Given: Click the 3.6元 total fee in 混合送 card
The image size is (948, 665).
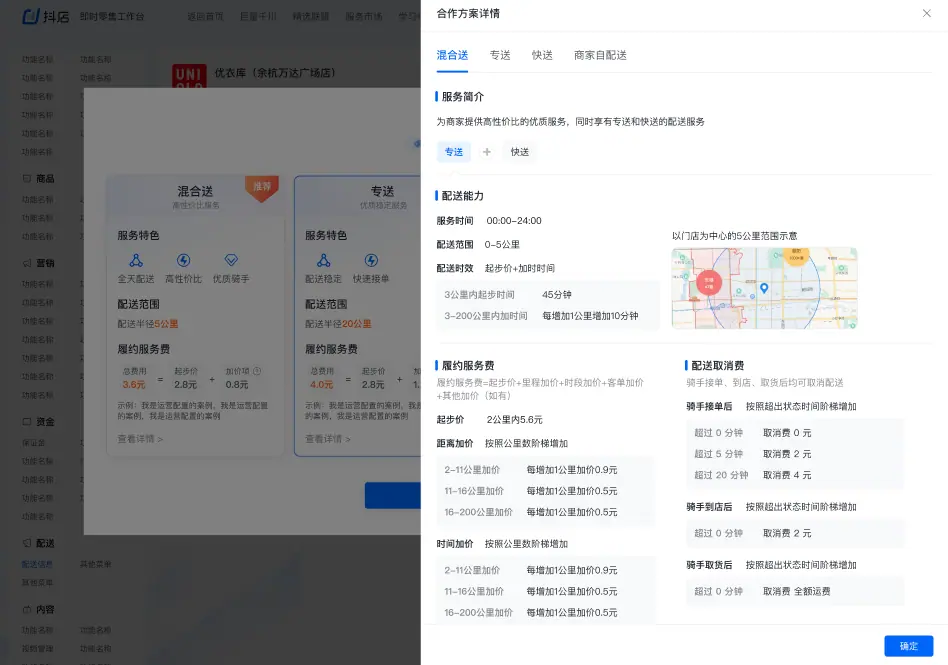Looking at the screenshot, I should pos(134,384).
